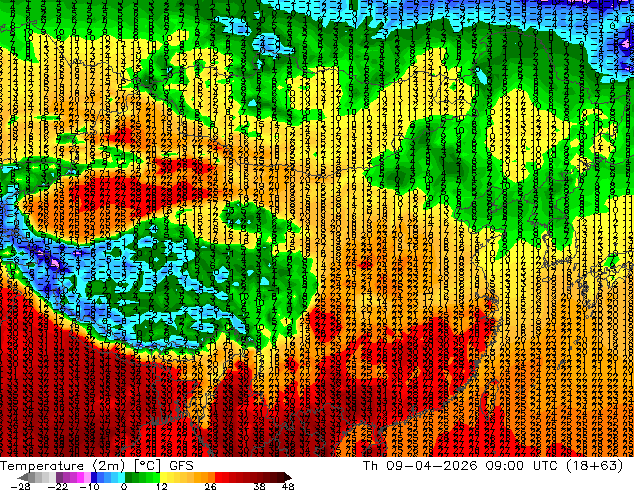Pick the bright red swatch right of 26
The height and width of the screenshot is (490, 634).
point(218,477)
